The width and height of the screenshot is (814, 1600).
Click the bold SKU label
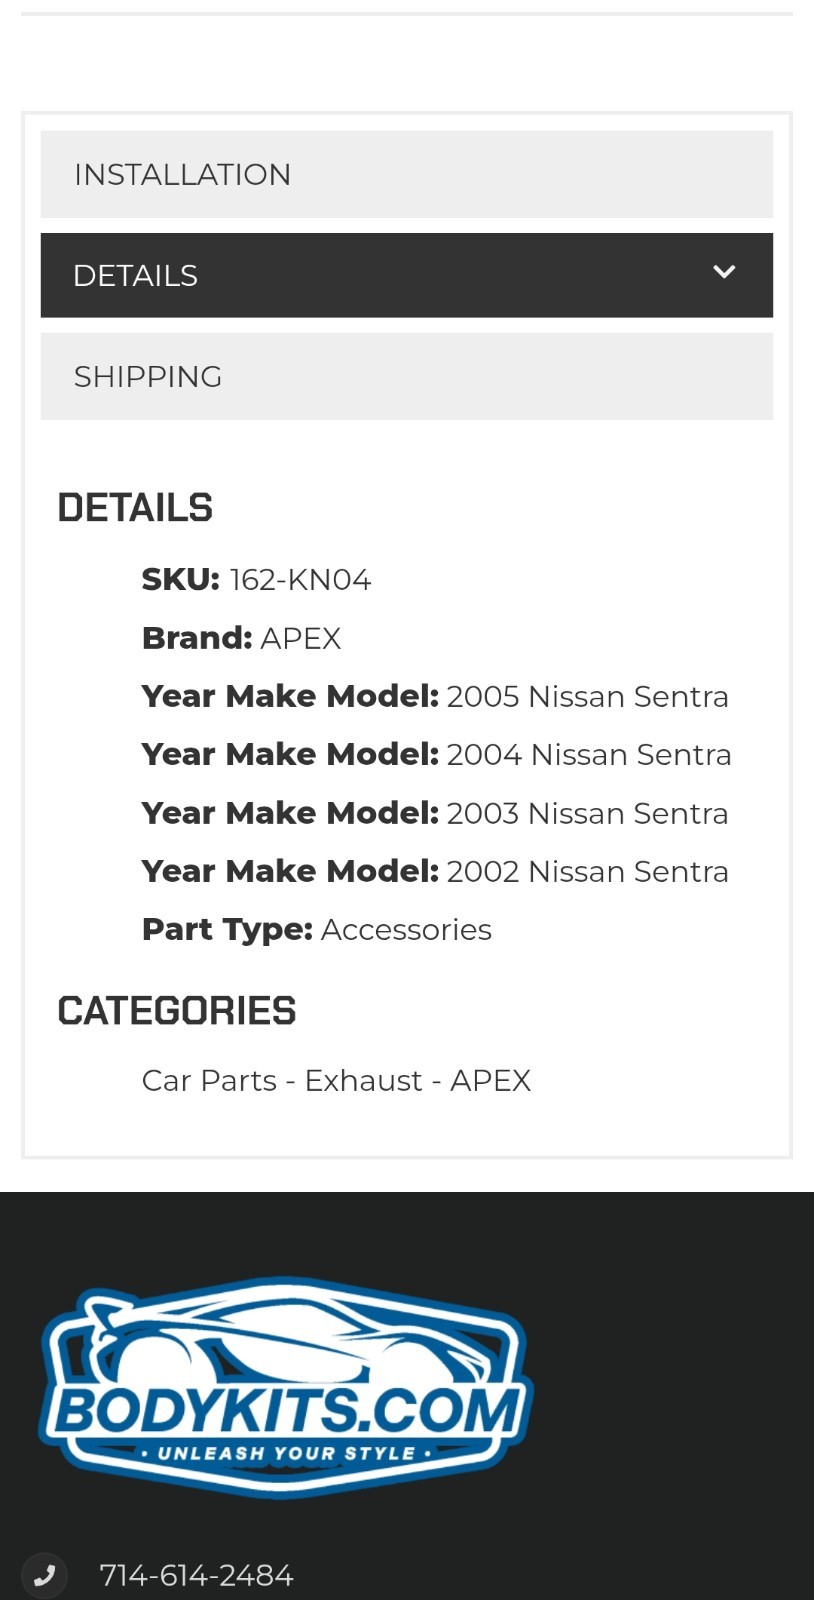pos(180,580)
